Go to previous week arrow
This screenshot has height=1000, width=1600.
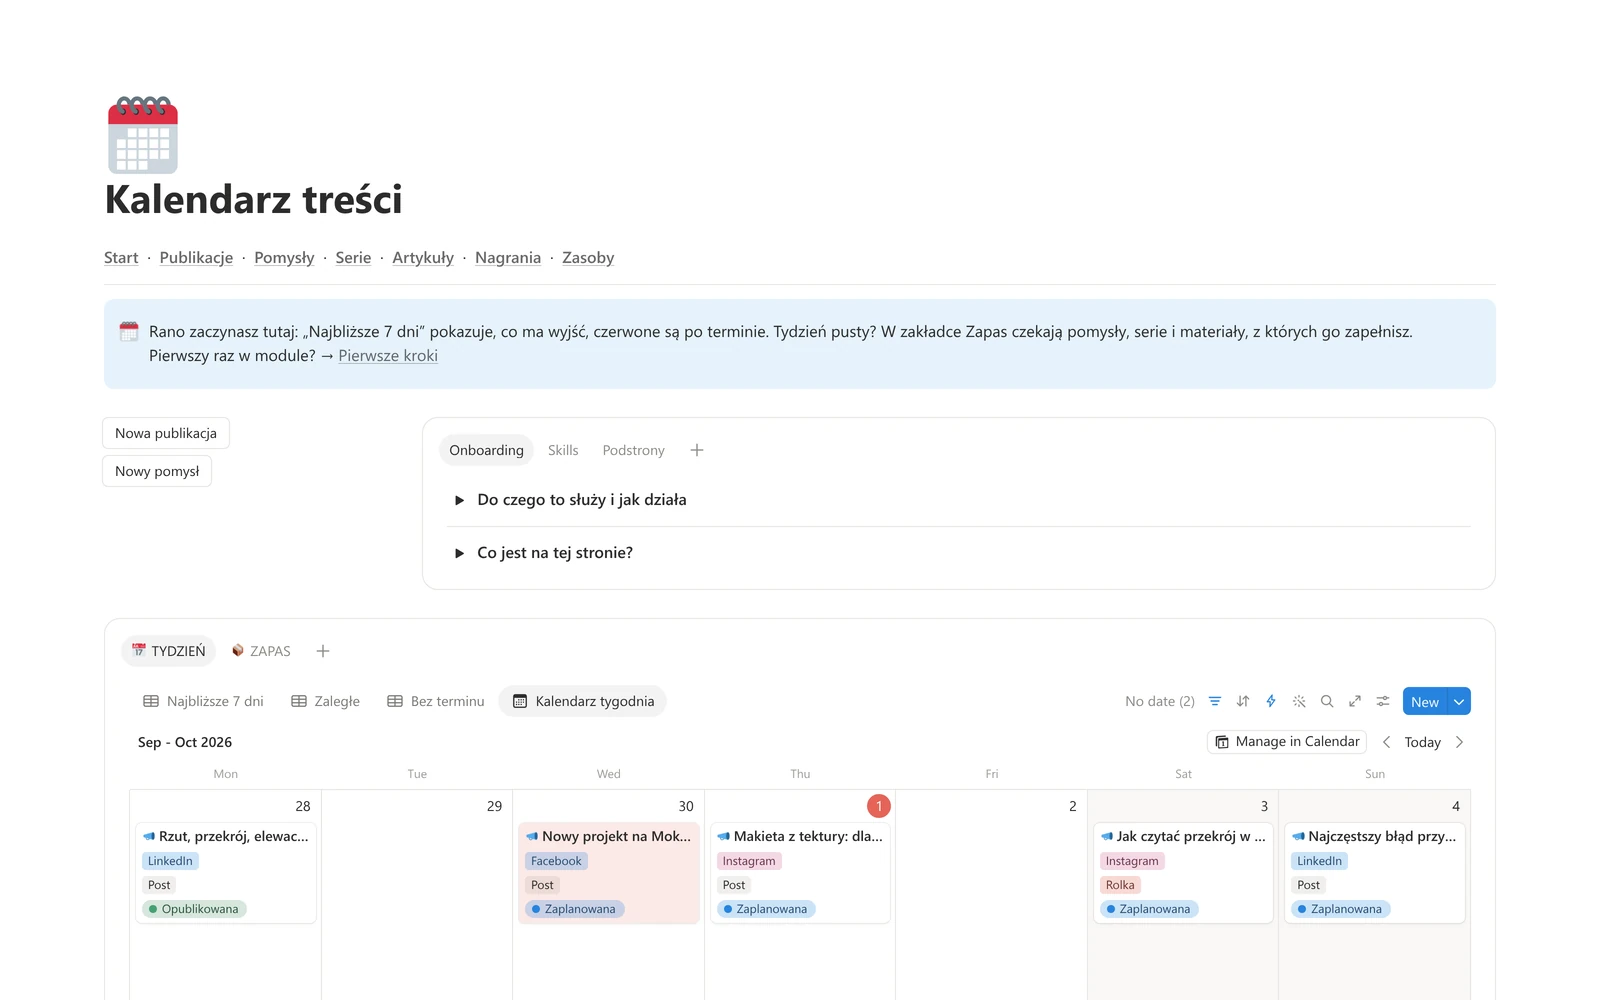(x=1386, y=742)
